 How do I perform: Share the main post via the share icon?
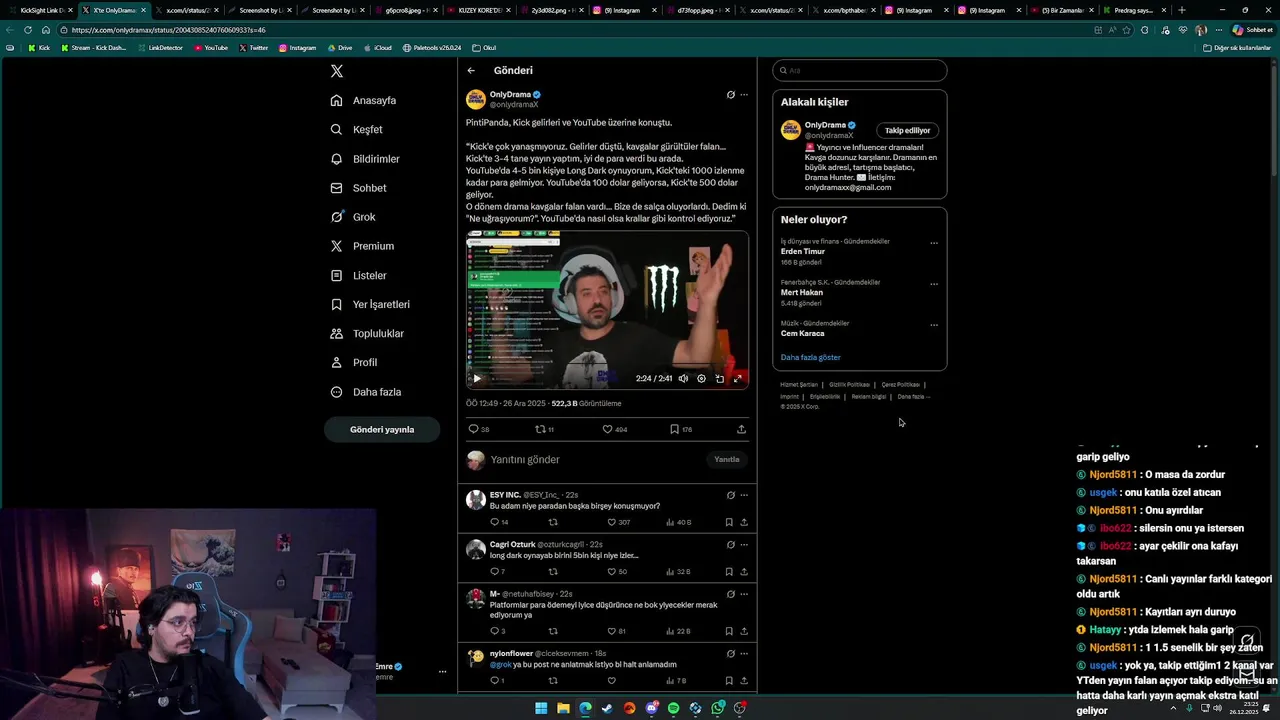pos(741,429)
